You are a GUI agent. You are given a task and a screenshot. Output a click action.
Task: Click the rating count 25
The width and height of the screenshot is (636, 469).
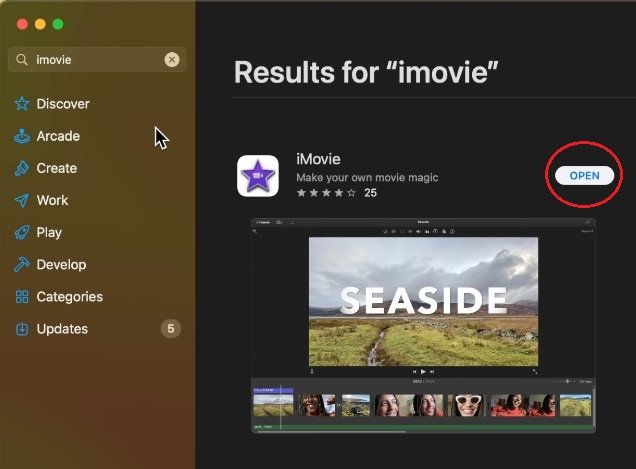pyautogui.click(x=370, y=193)
